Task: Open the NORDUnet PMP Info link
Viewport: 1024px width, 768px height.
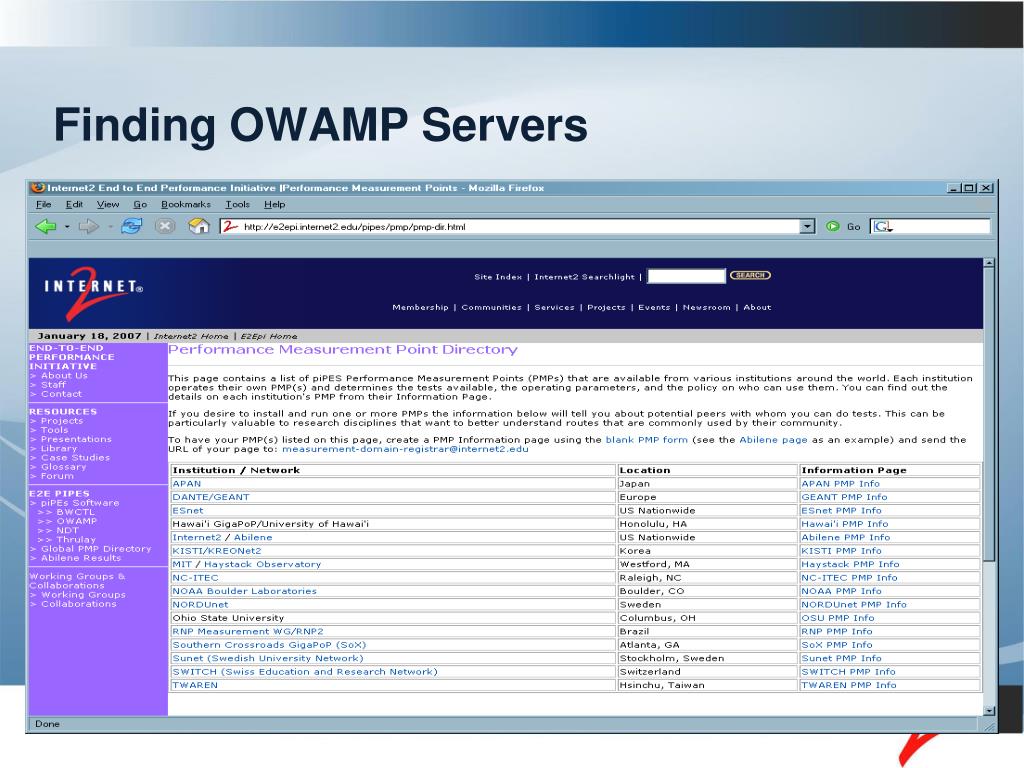Action: click(x=854, y=605)
